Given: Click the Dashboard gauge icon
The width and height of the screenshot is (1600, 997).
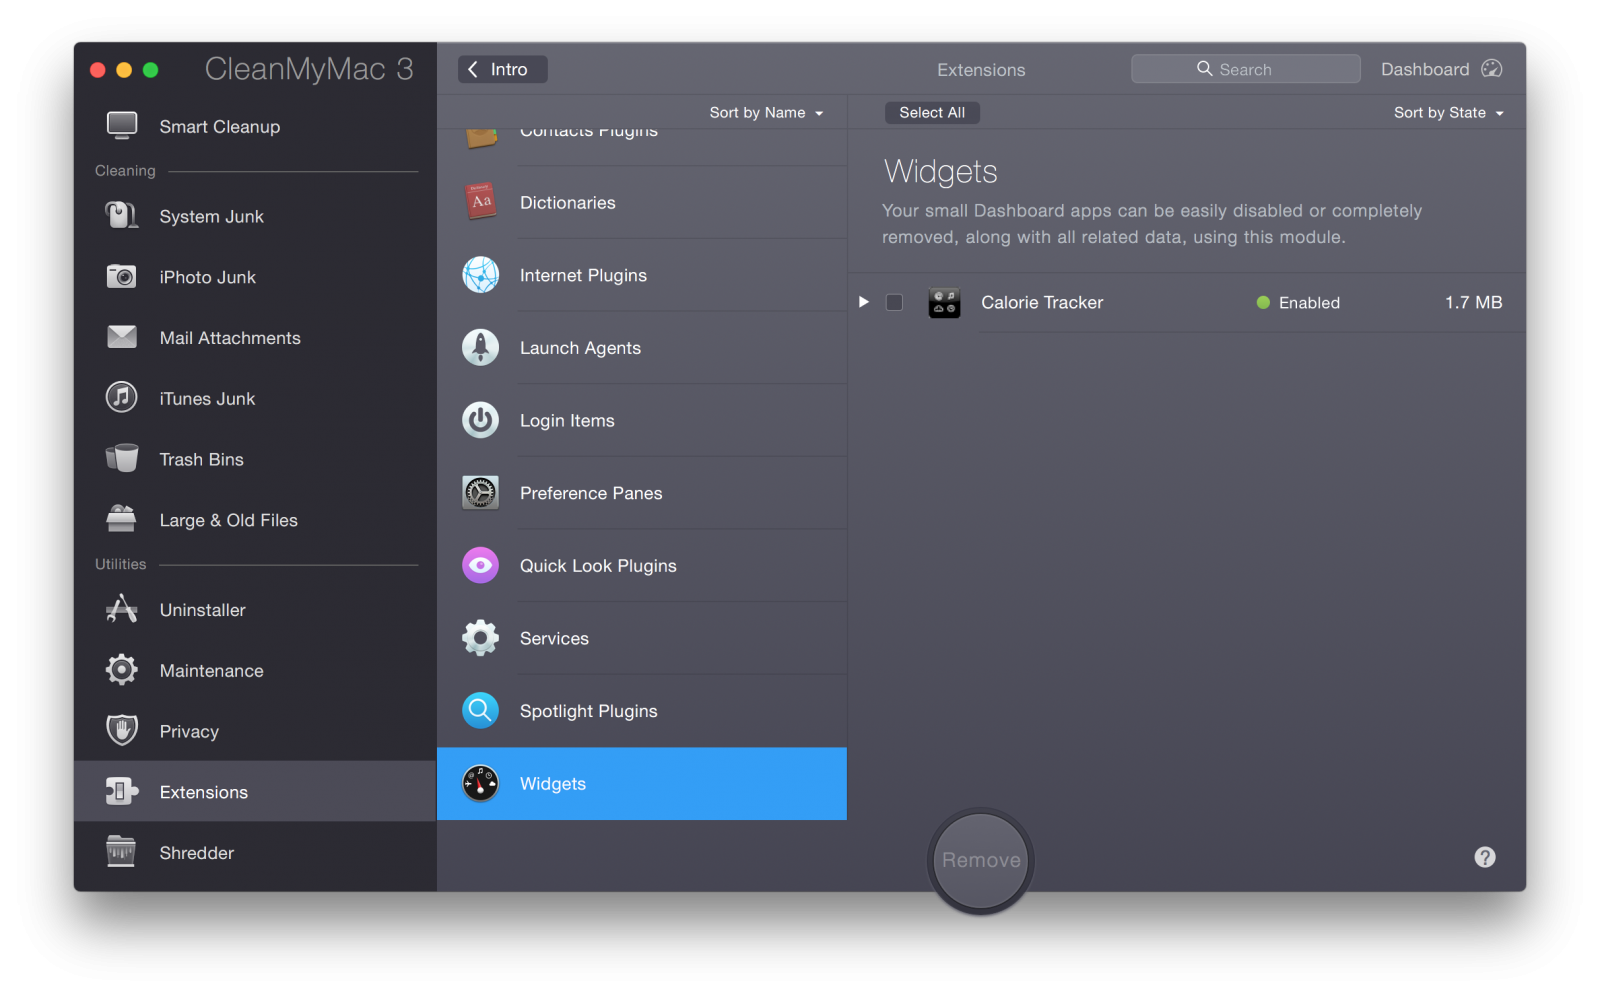Looking at the screenshot, I should point(1492,69).
